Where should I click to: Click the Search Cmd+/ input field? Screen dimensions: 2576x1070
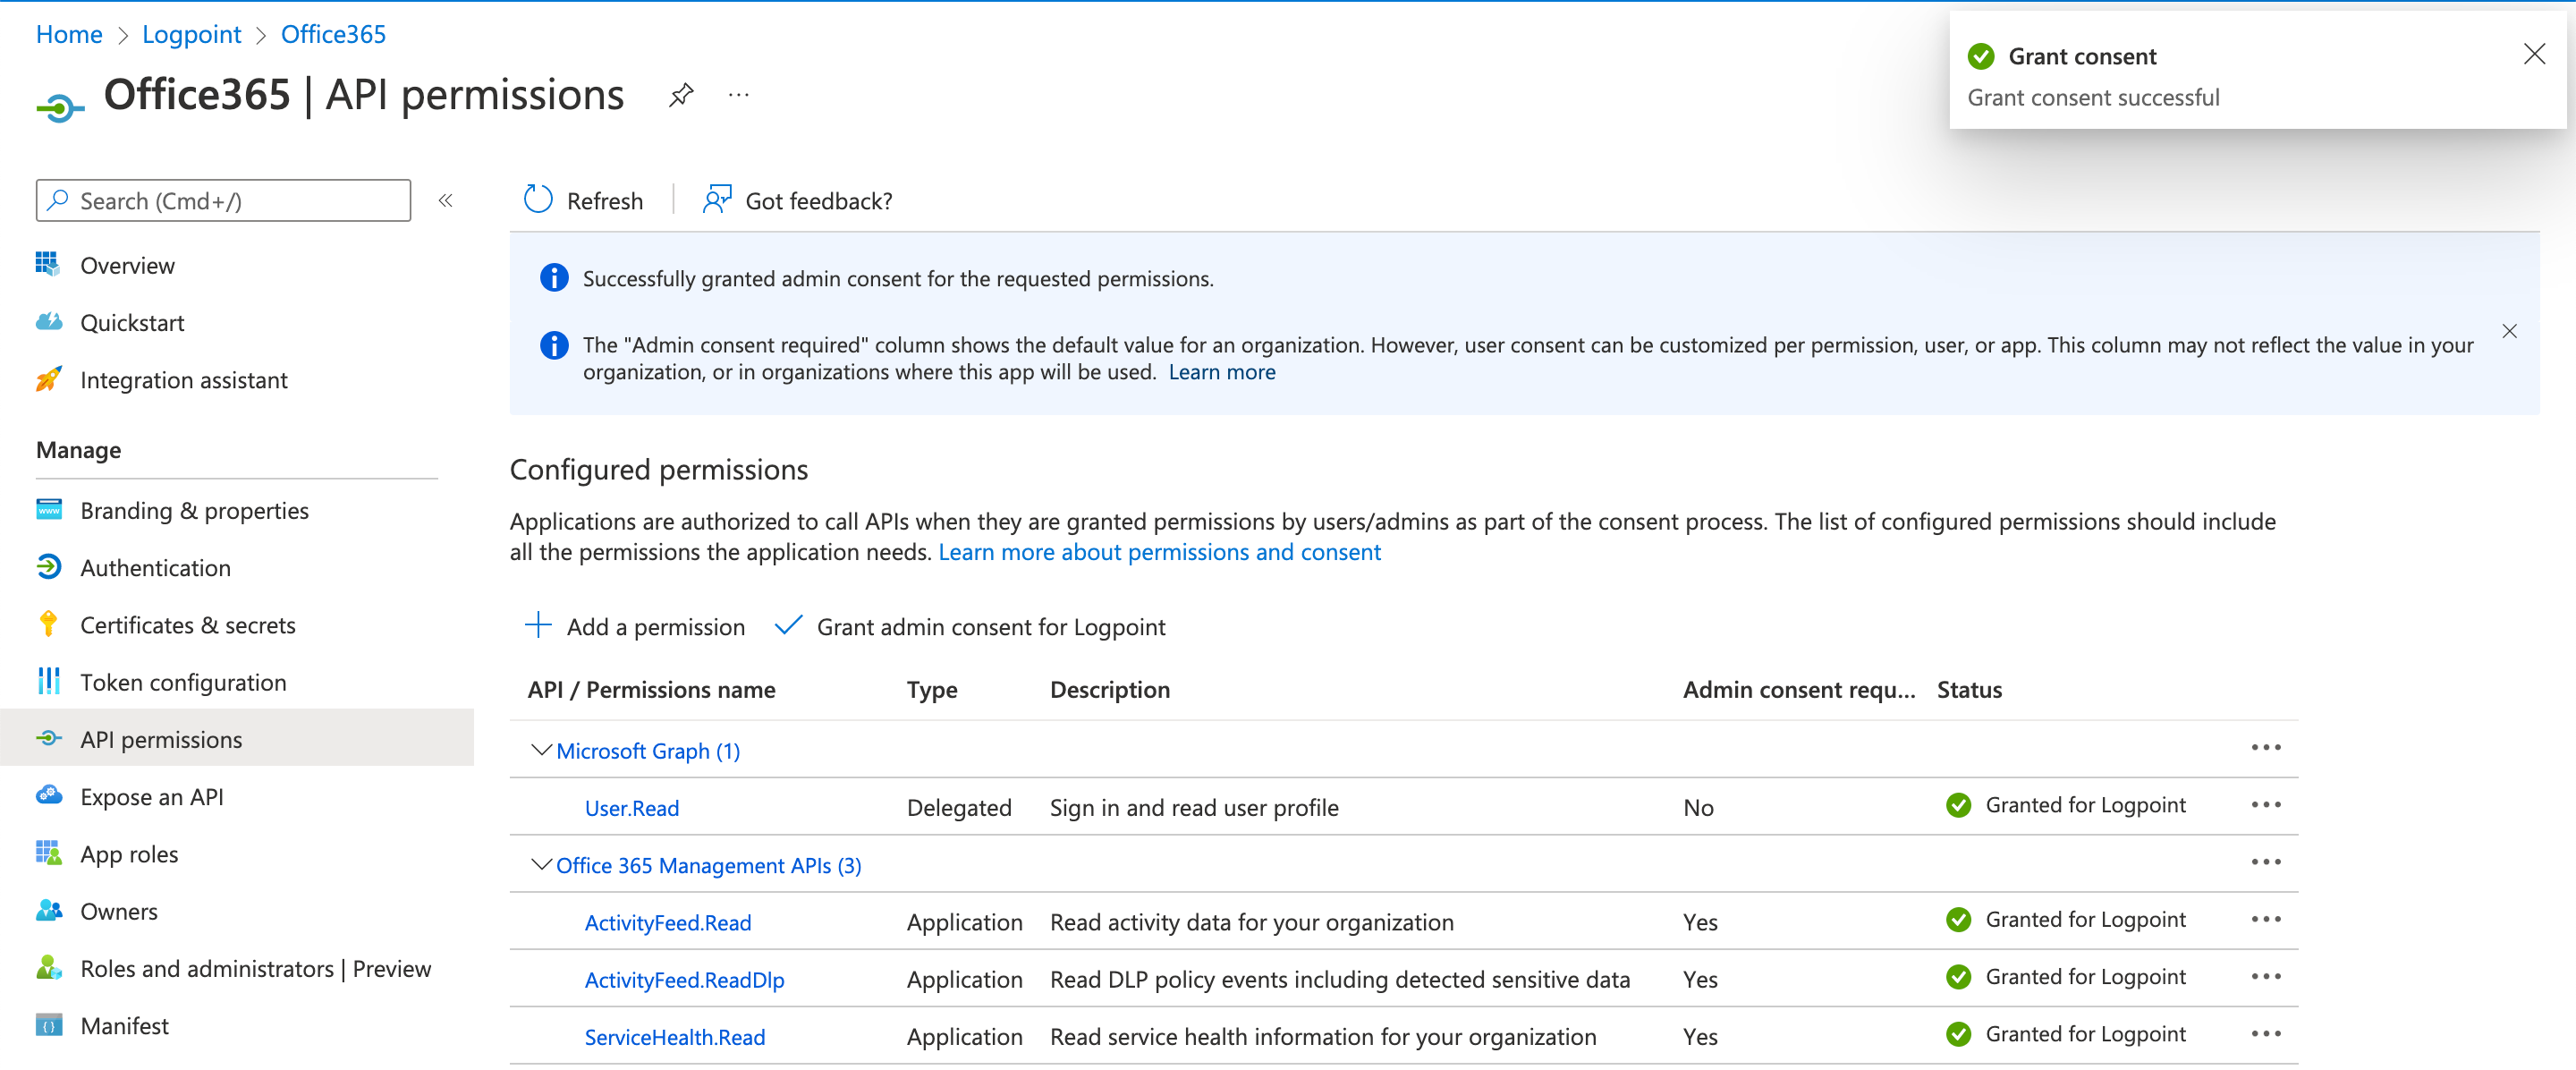[222, 200]
